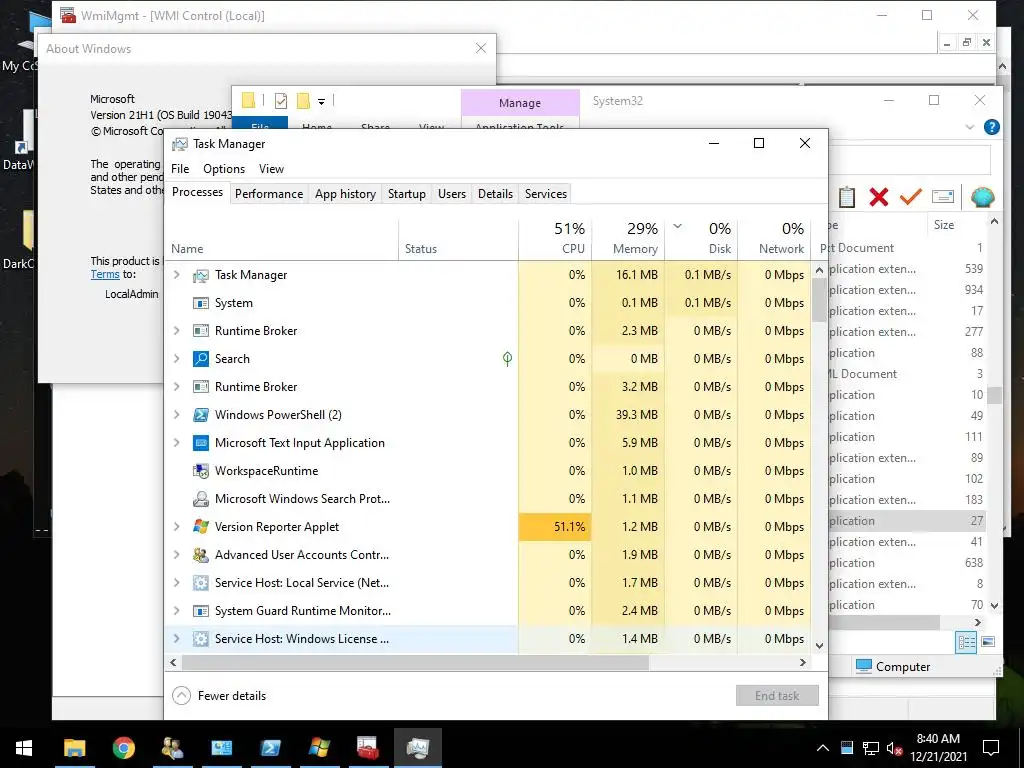Click the clipboard paste icon in Explorer toolbar
1024x768 pixels.
tap(846, 197)
